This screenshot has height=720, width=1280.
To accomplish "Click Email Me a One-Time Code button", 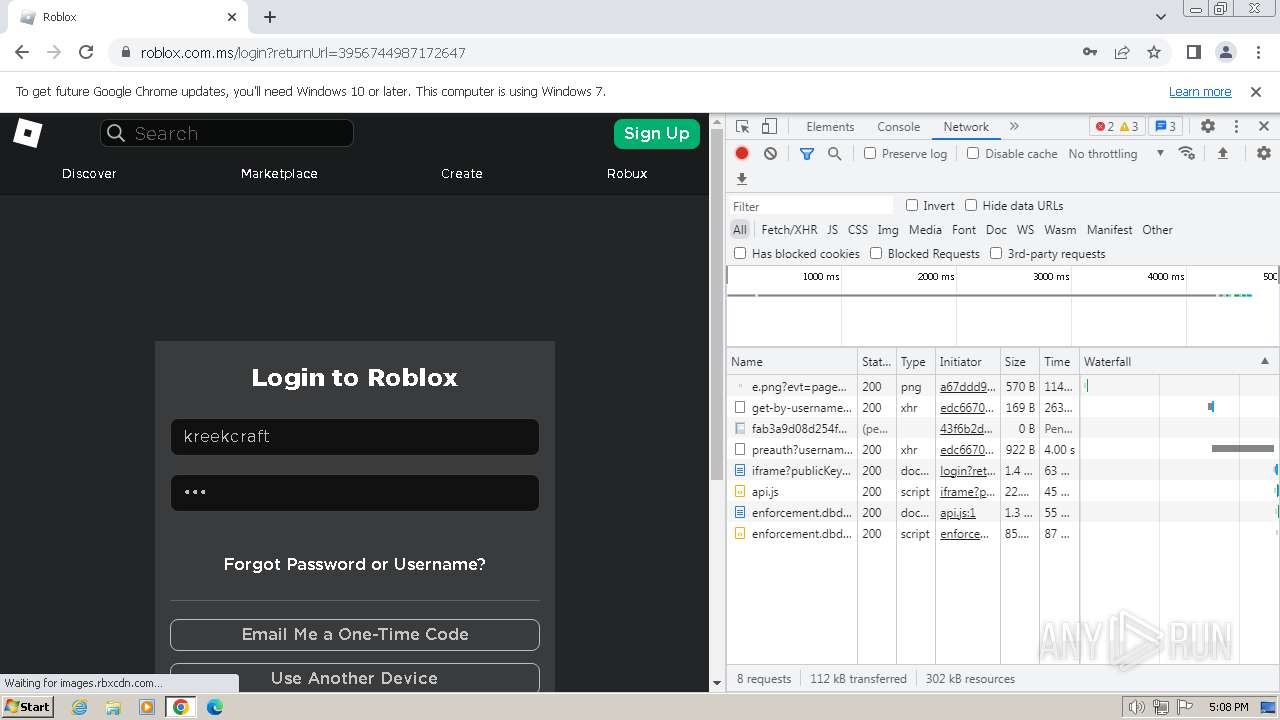I will point(355,634).
